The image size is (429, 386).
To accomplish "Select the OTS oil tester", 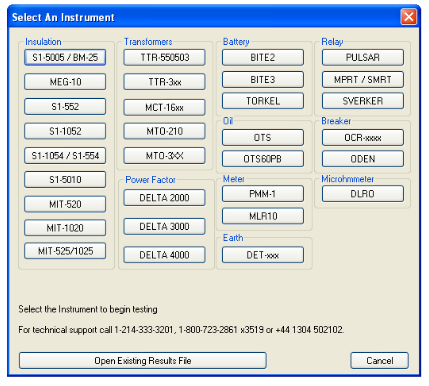I will click(x=263, y=137).
